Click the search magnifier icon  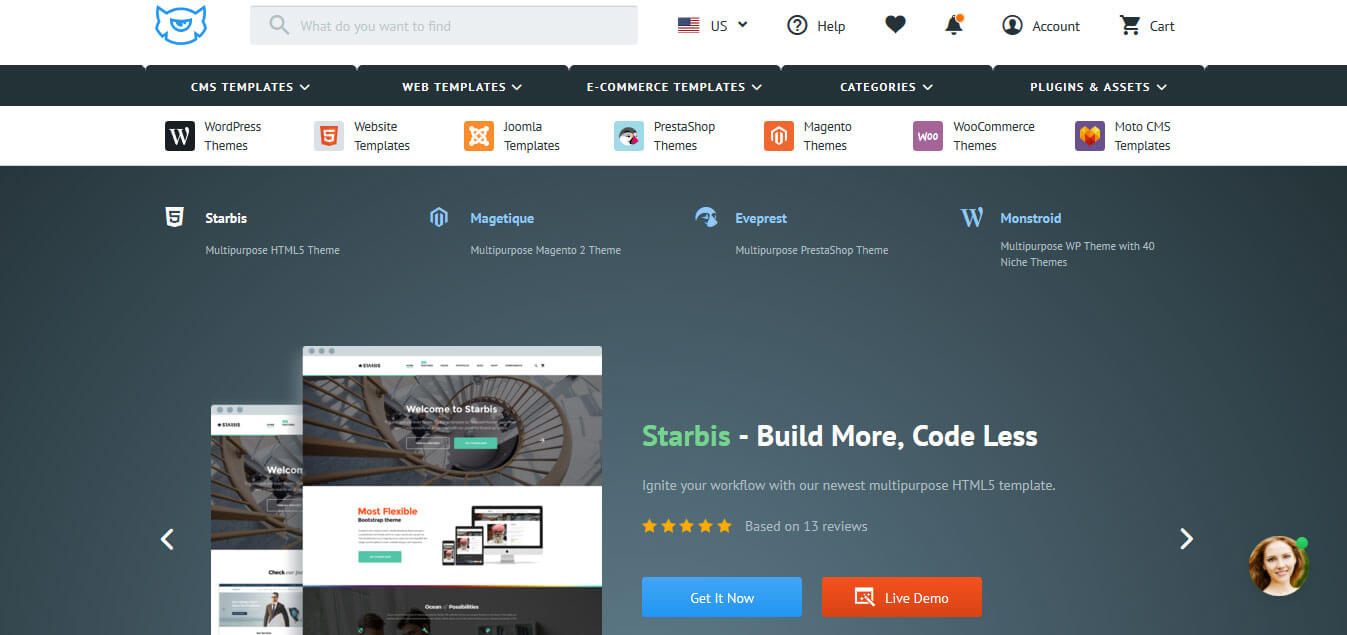click(x=279, y=25)
